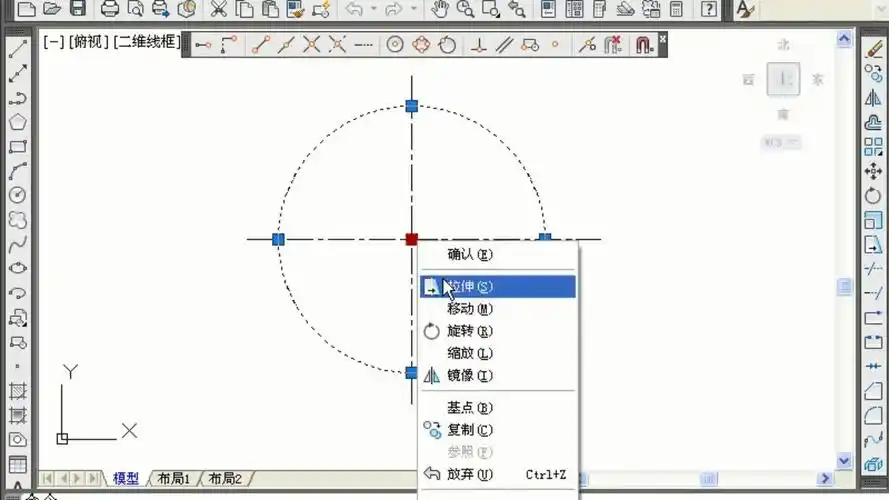Select the Ellipse draw tool
This screenshot has width=889, height=500.
tap(18, 268)
